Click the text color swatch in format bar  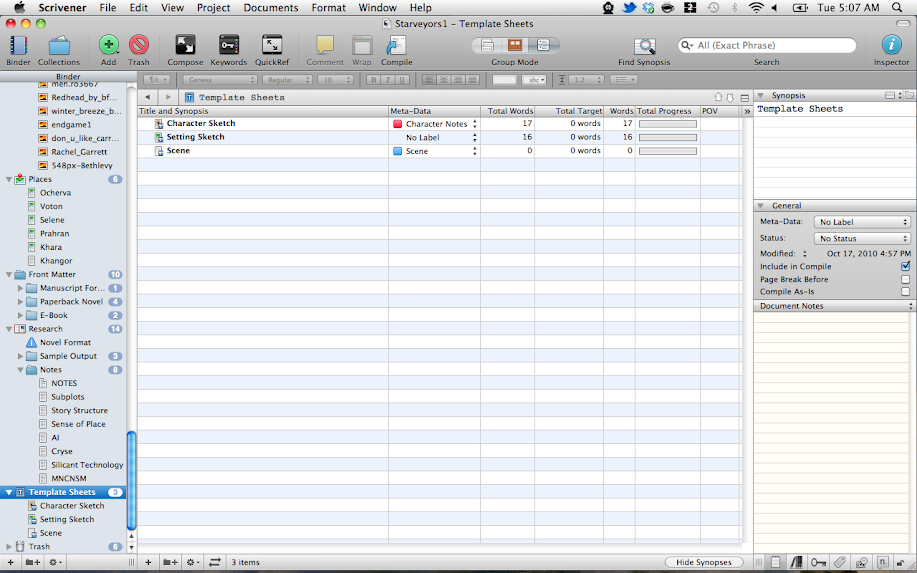click(504, 80)
